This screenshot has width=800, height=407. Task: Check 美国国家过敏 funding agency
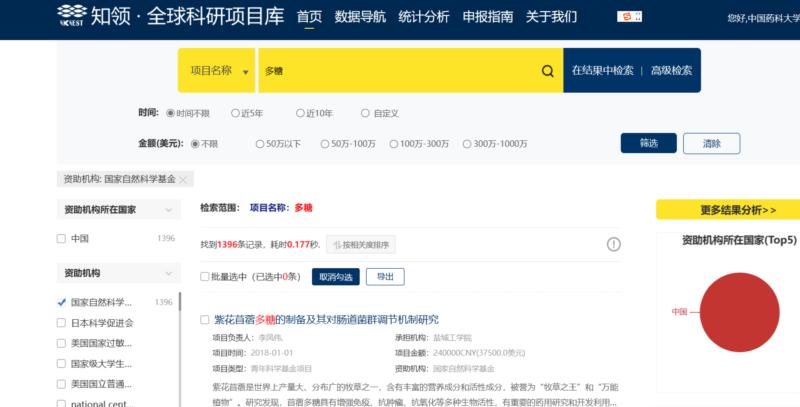pos(61,343)
